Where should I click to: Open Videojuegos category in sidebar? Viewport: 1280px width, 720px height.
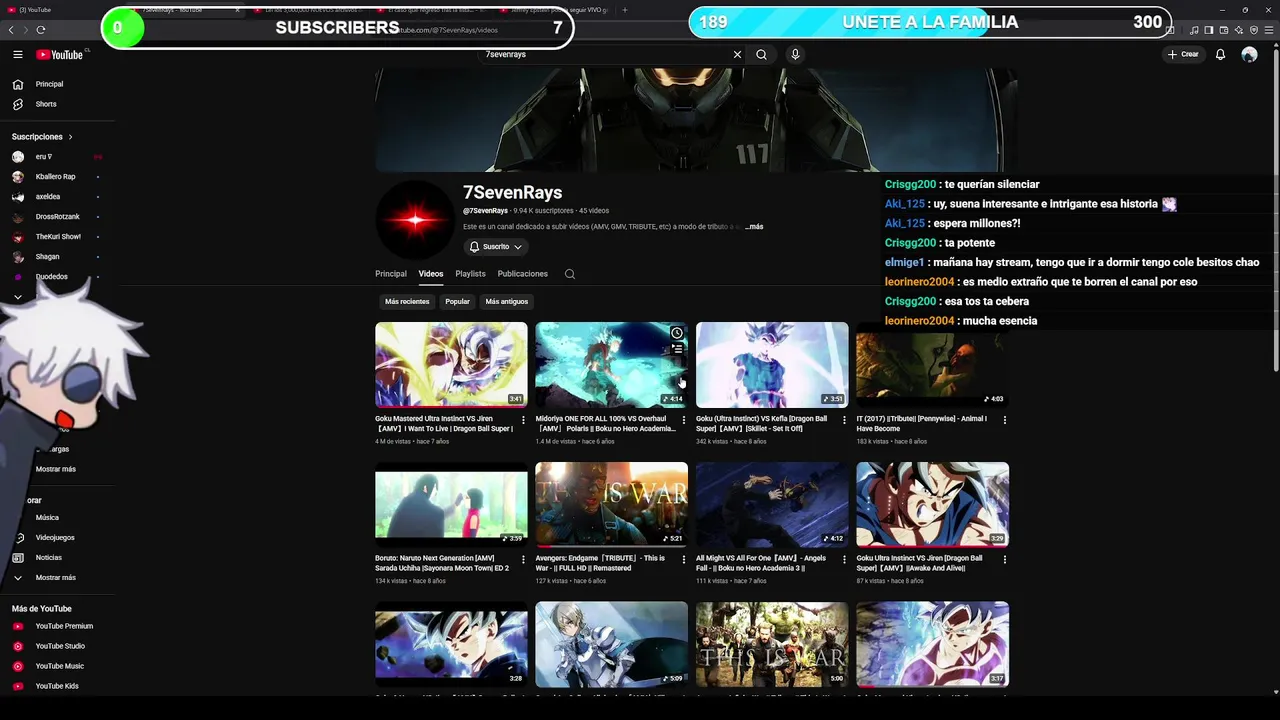click(x=55, y=537)
